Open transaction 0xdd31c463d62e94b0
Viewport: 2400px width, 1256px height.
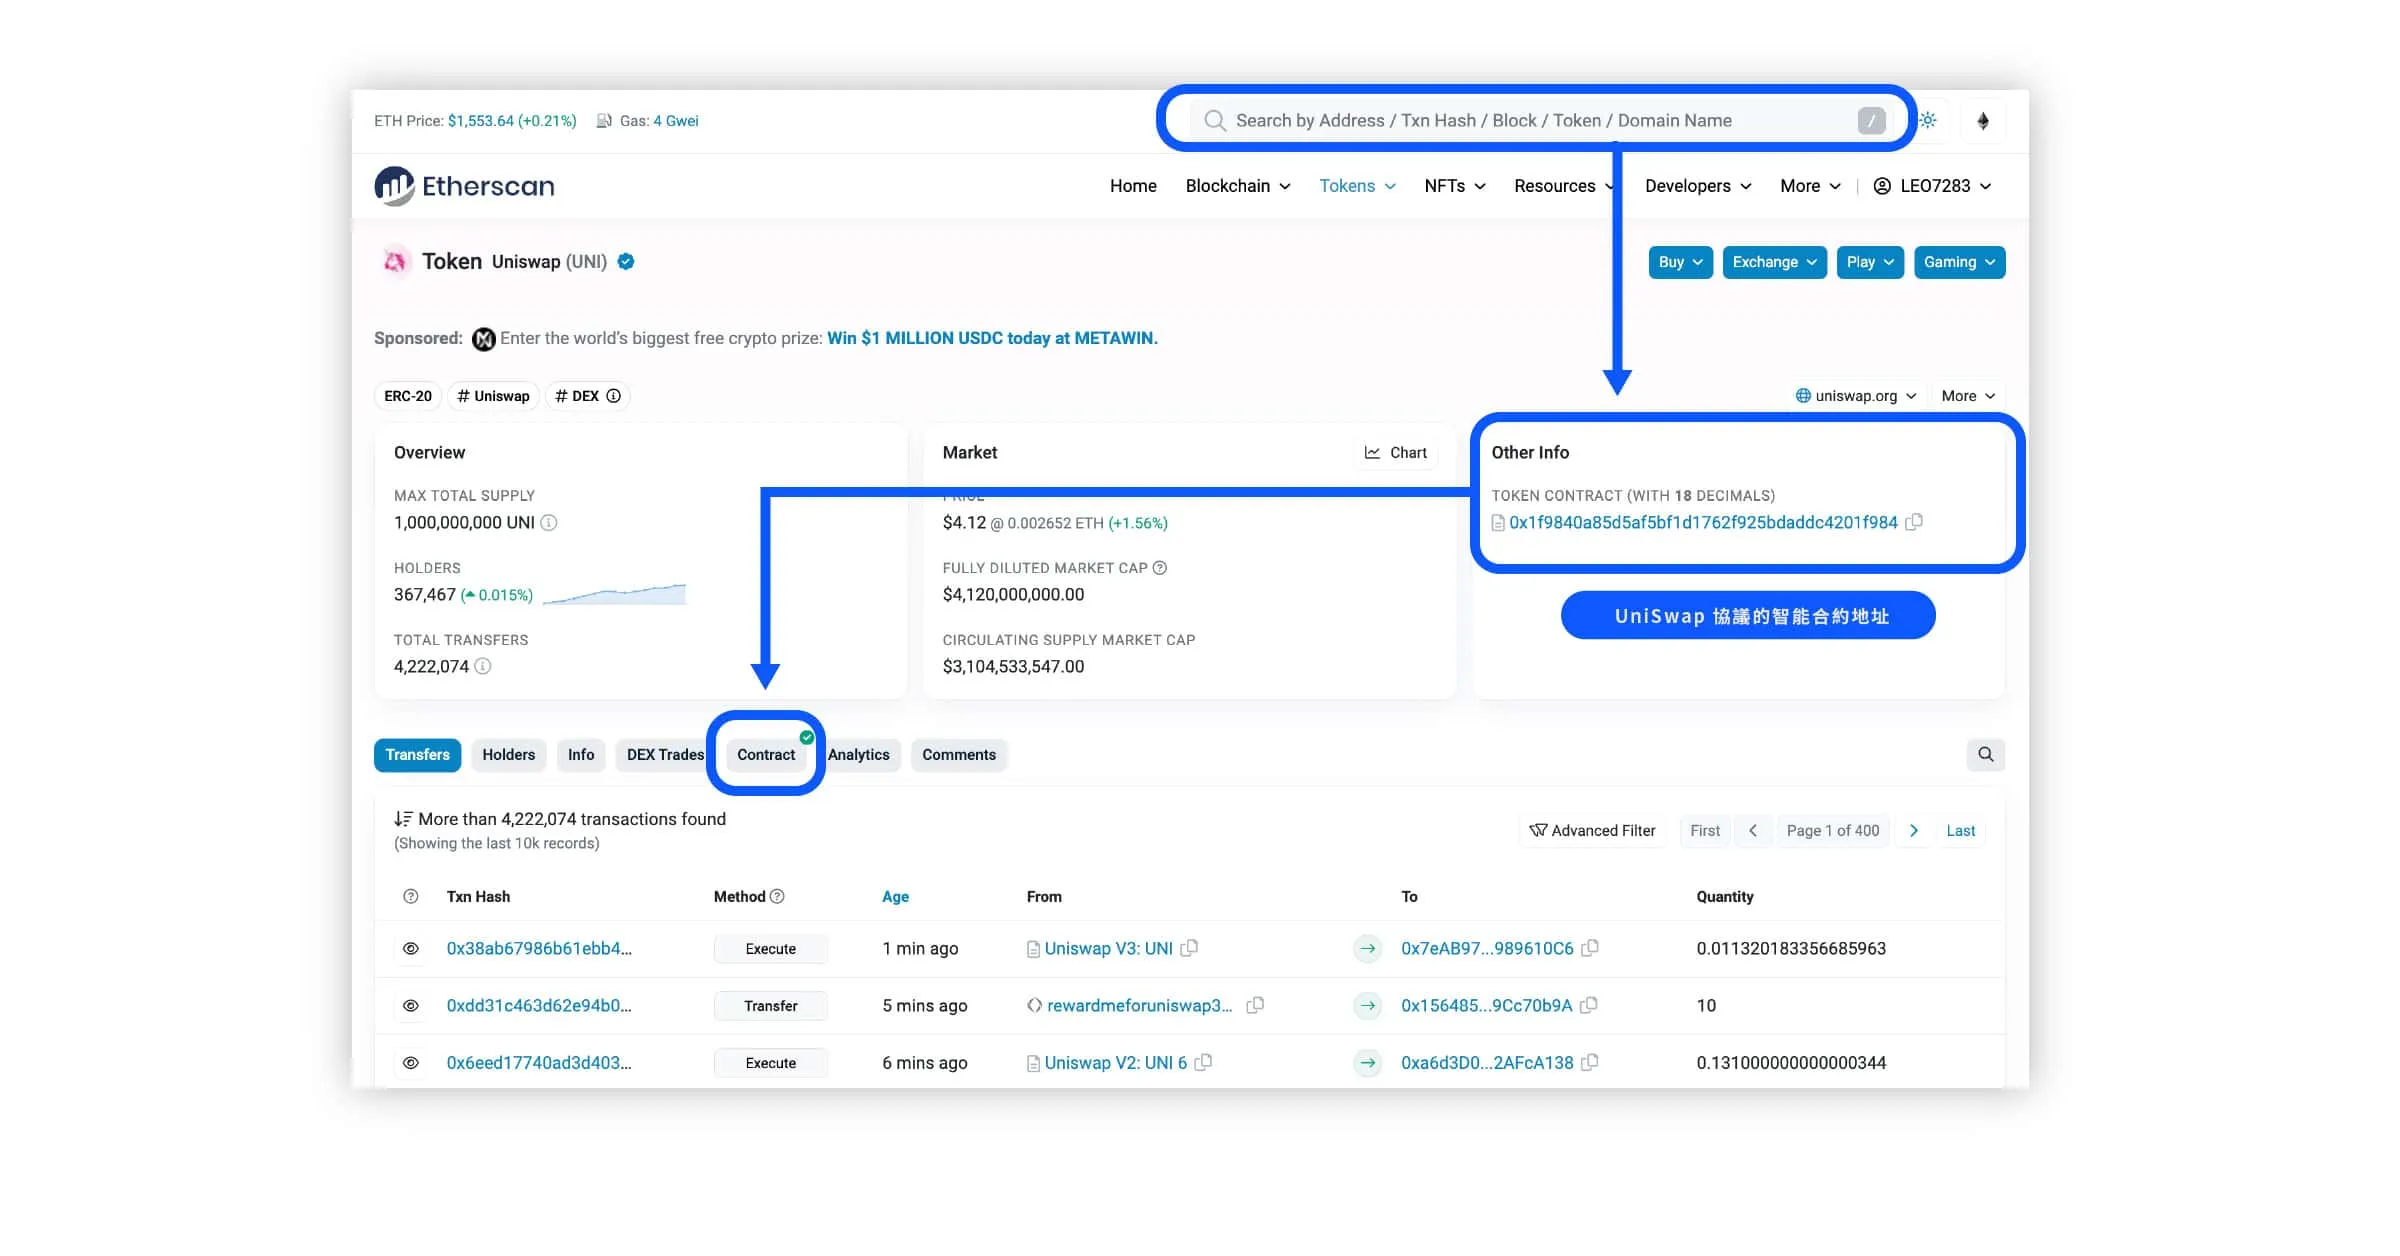click(539, 1005)
